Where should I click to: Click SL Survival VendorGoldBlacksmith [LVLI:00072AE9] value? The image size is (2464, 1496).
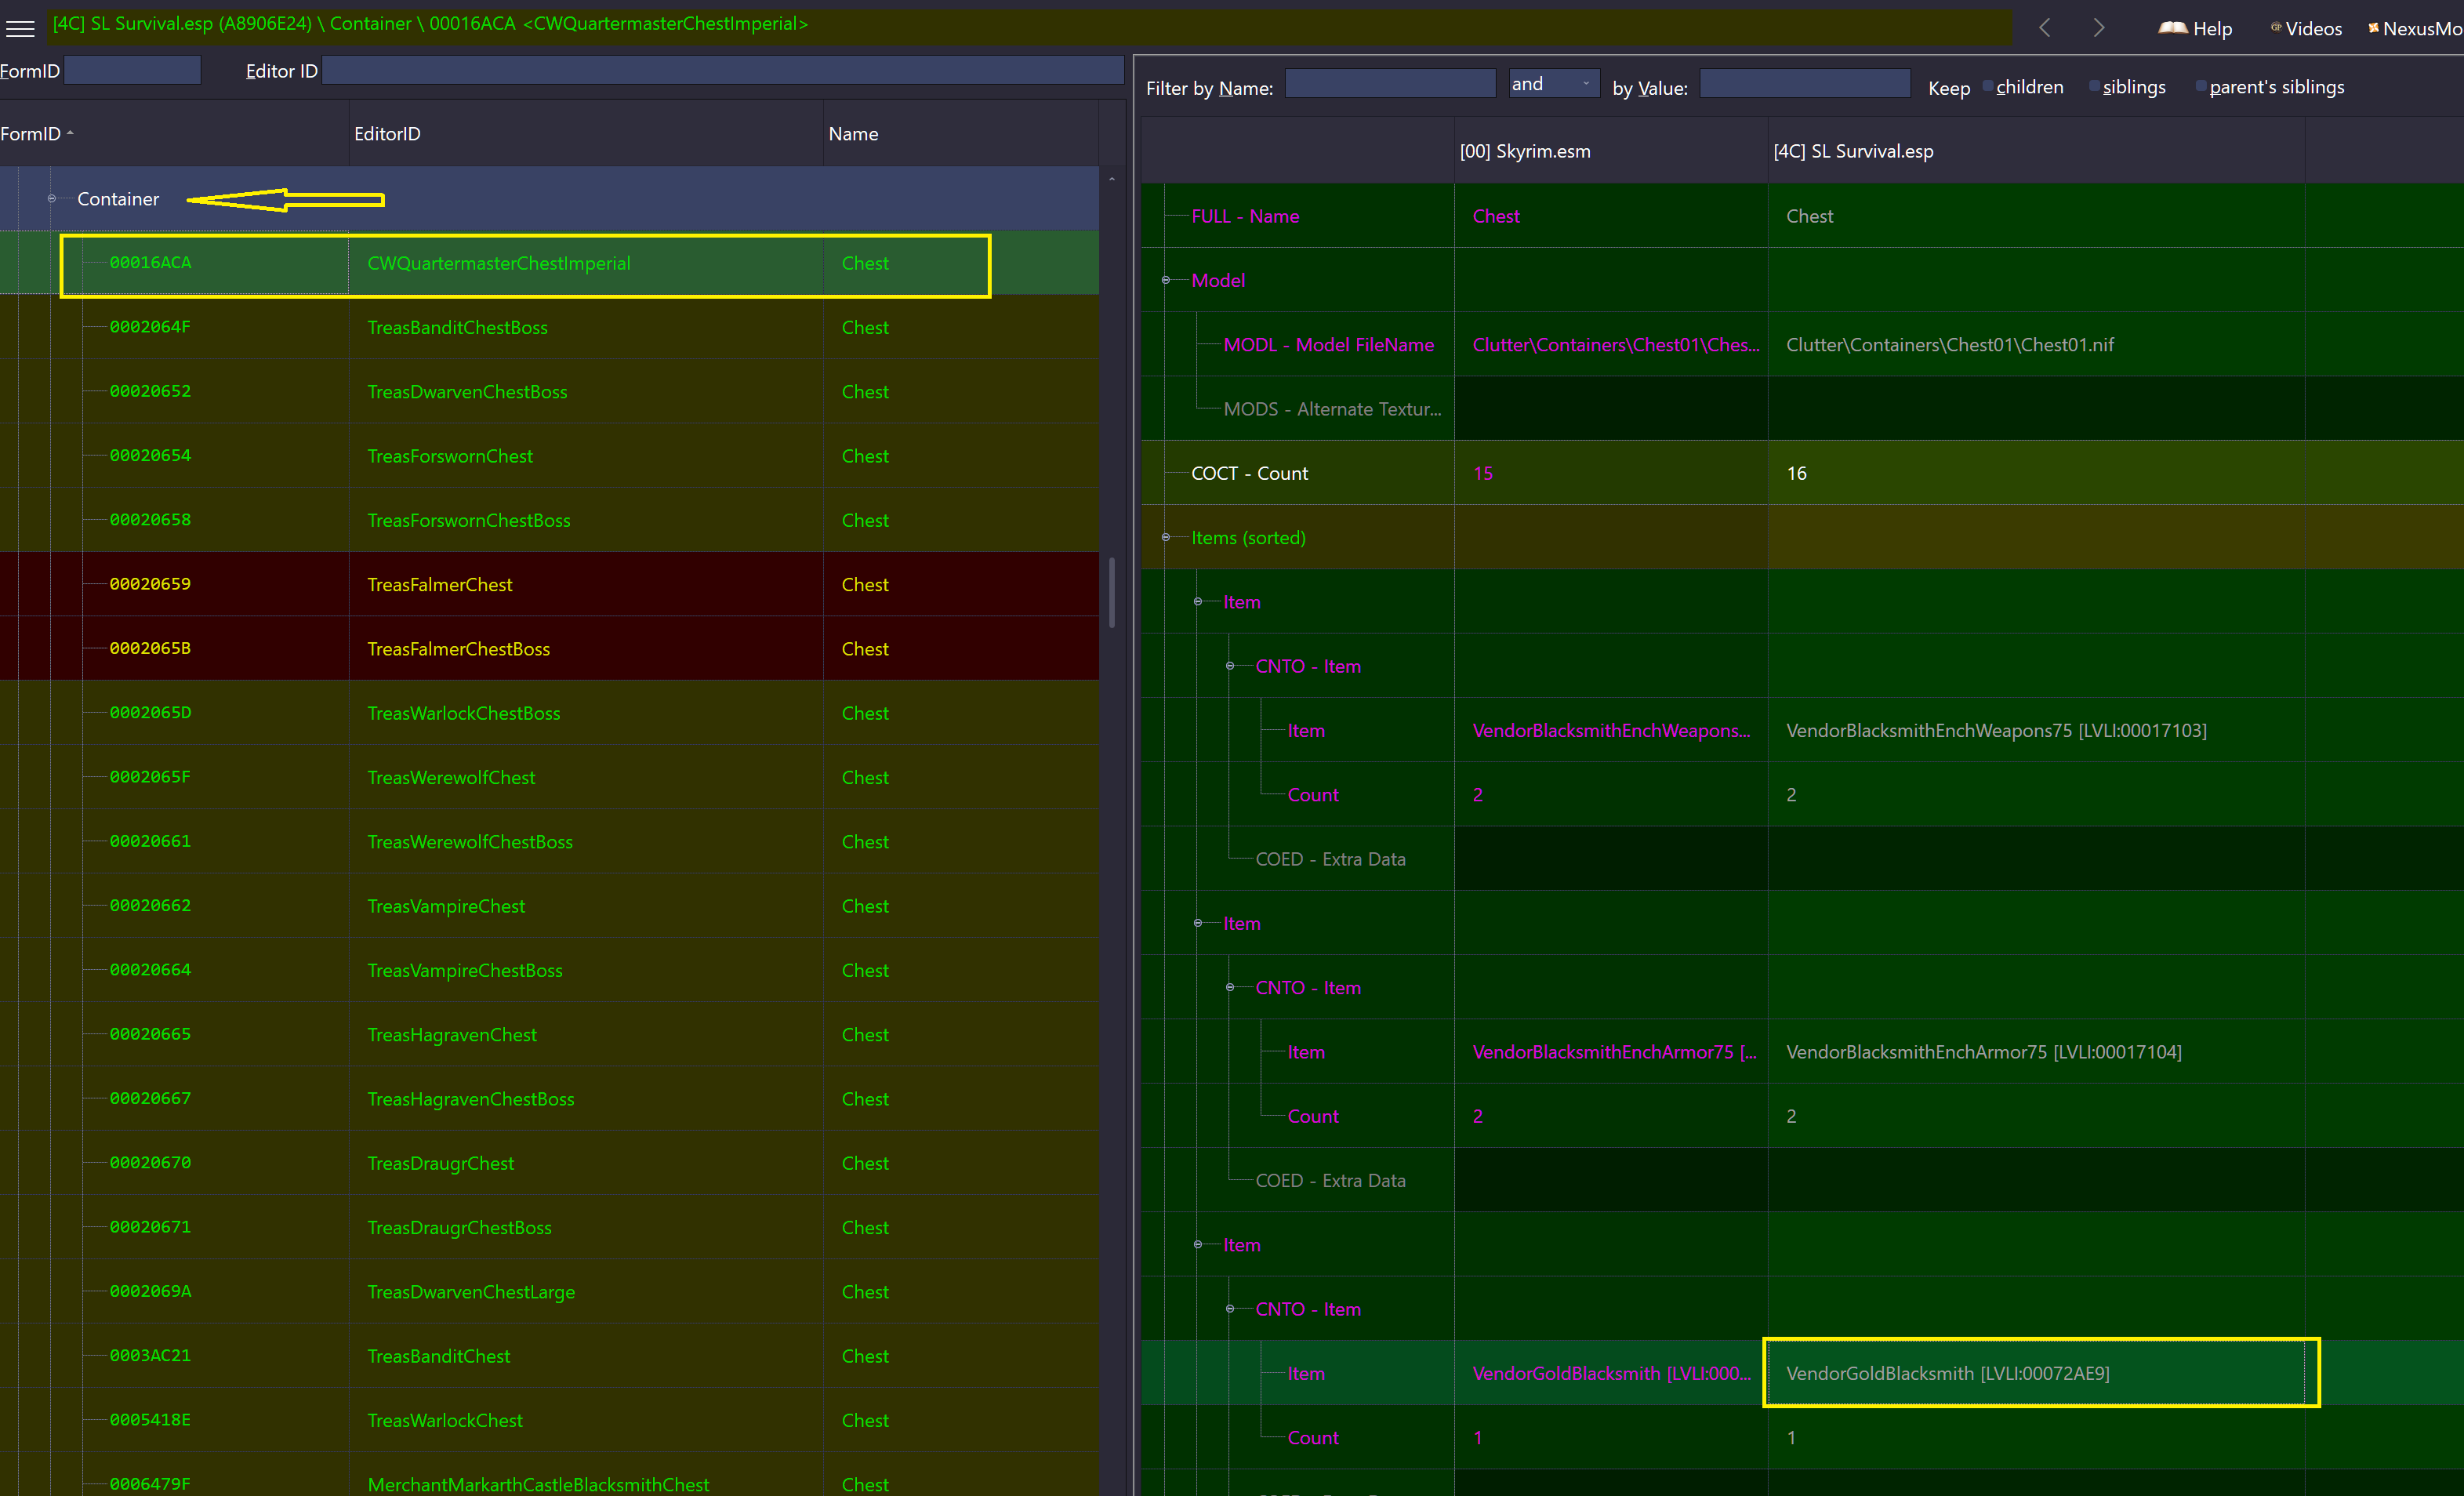[x=1948, y=1373]
